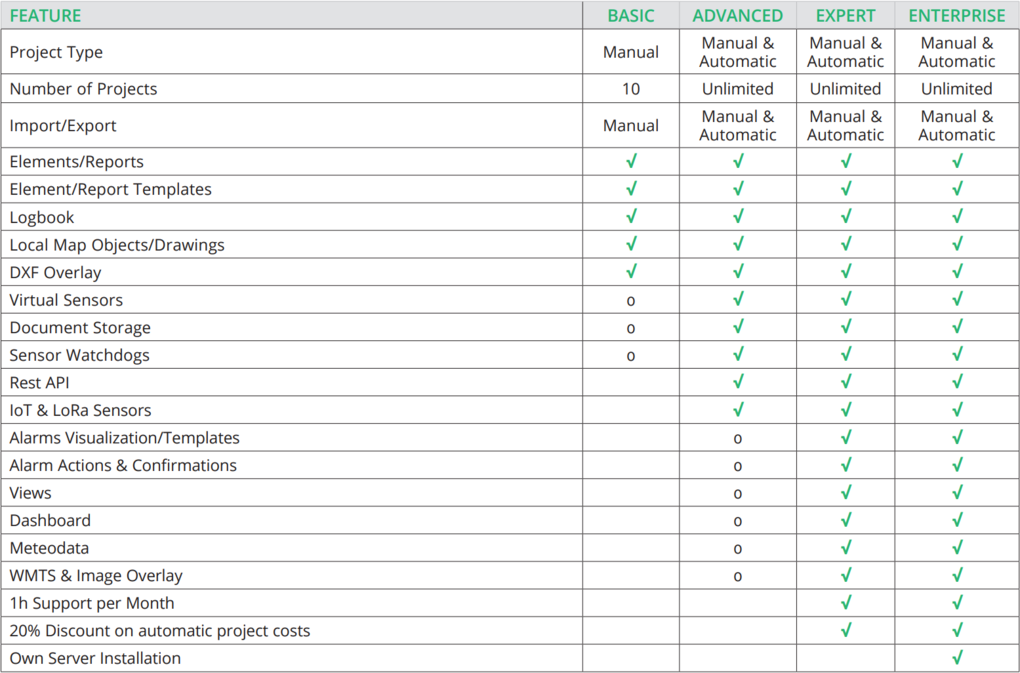Click the ADVANCED checkmark for Rest API
Image resolution: width=1020 pixels, height=673 pixels.
pos(738,381)
